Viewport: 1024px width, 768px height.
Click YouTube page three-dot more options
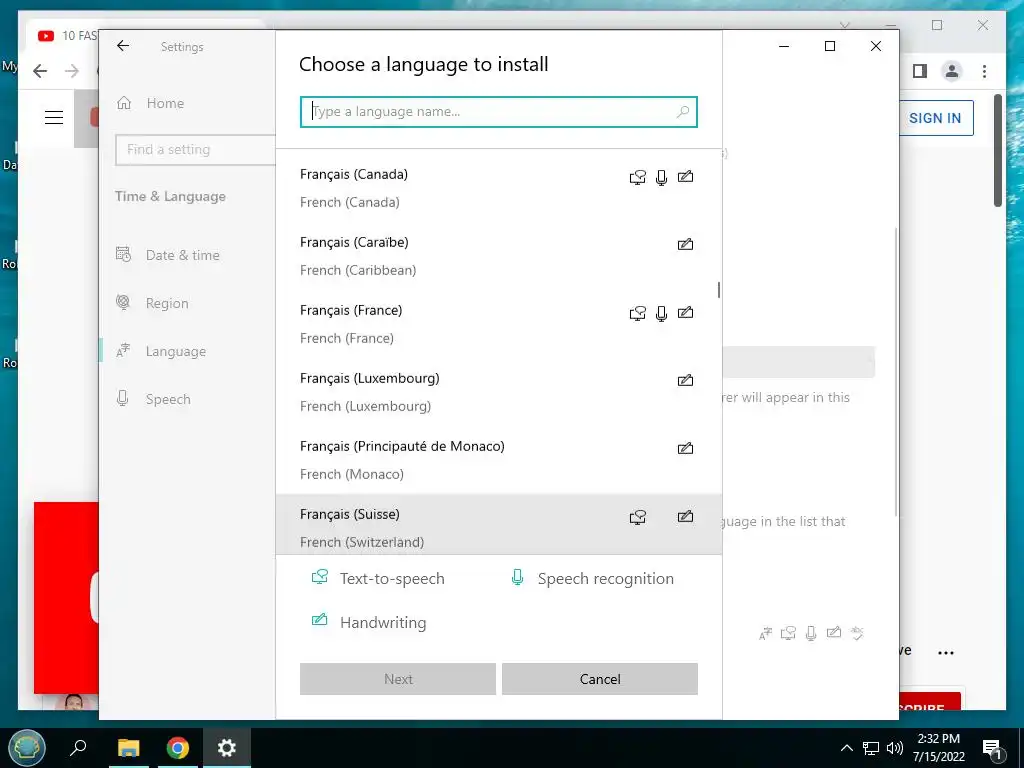point(946,652)
